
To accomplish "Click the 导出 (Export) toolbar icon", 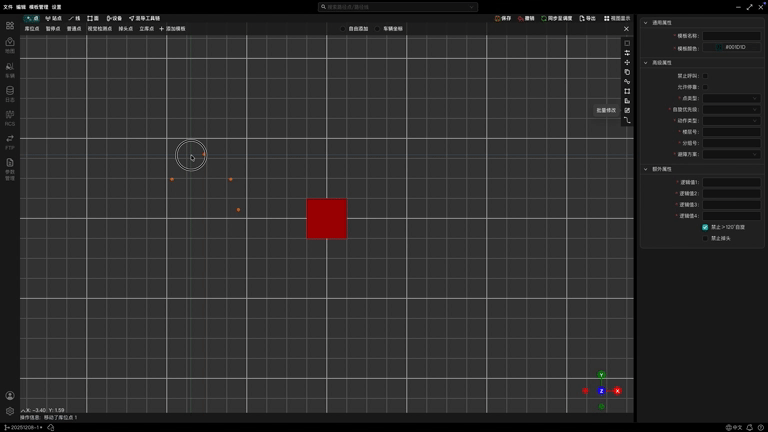I will tap(587, 18).
